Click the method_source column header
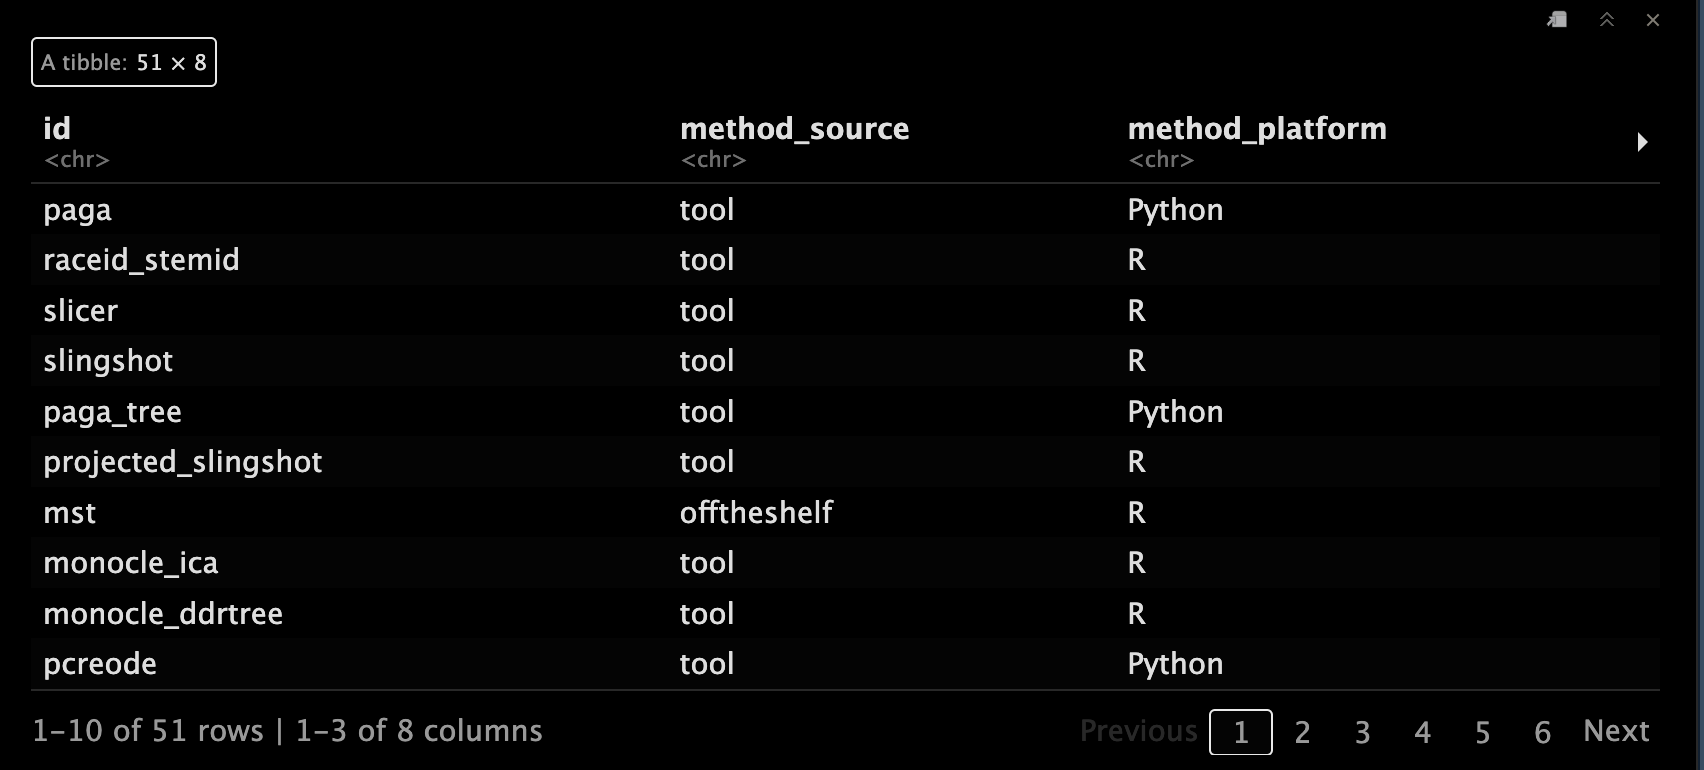Screen dimensions: 1704x770 (x=794, y=129)
